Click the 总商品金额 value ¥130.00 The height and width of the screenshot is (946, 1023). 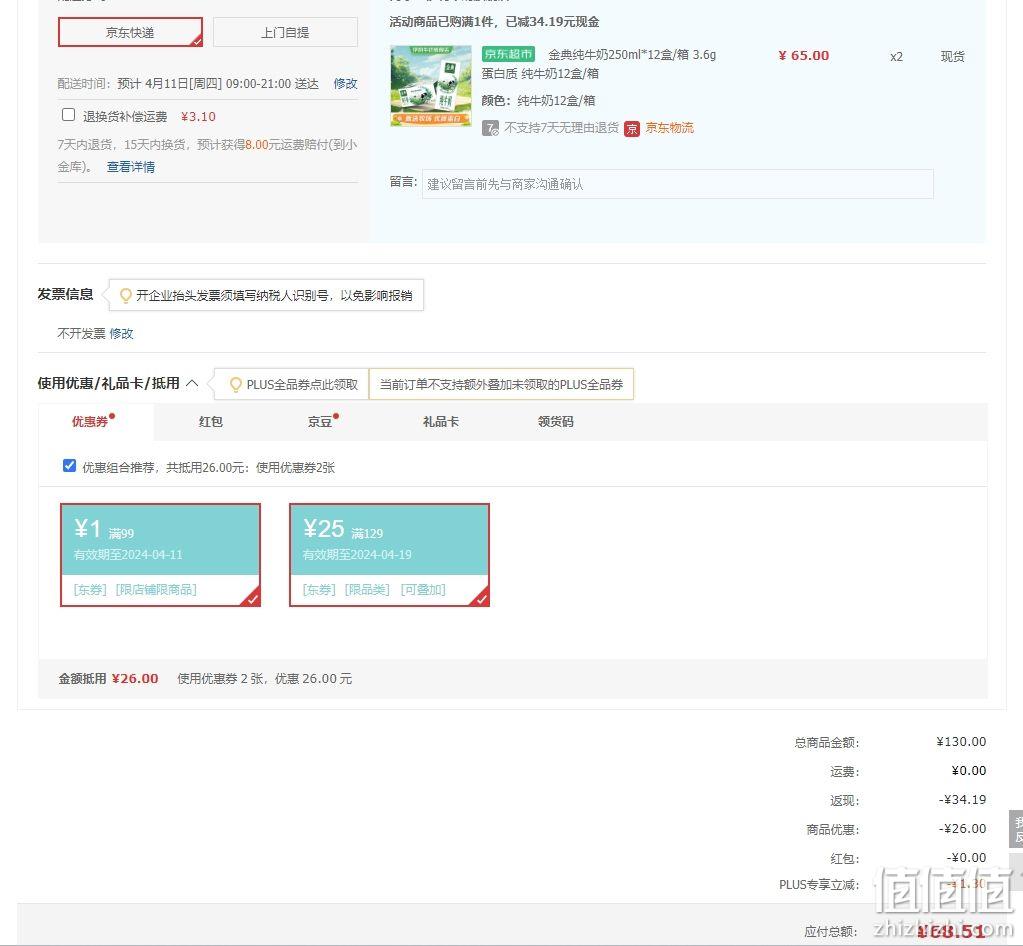961,742
